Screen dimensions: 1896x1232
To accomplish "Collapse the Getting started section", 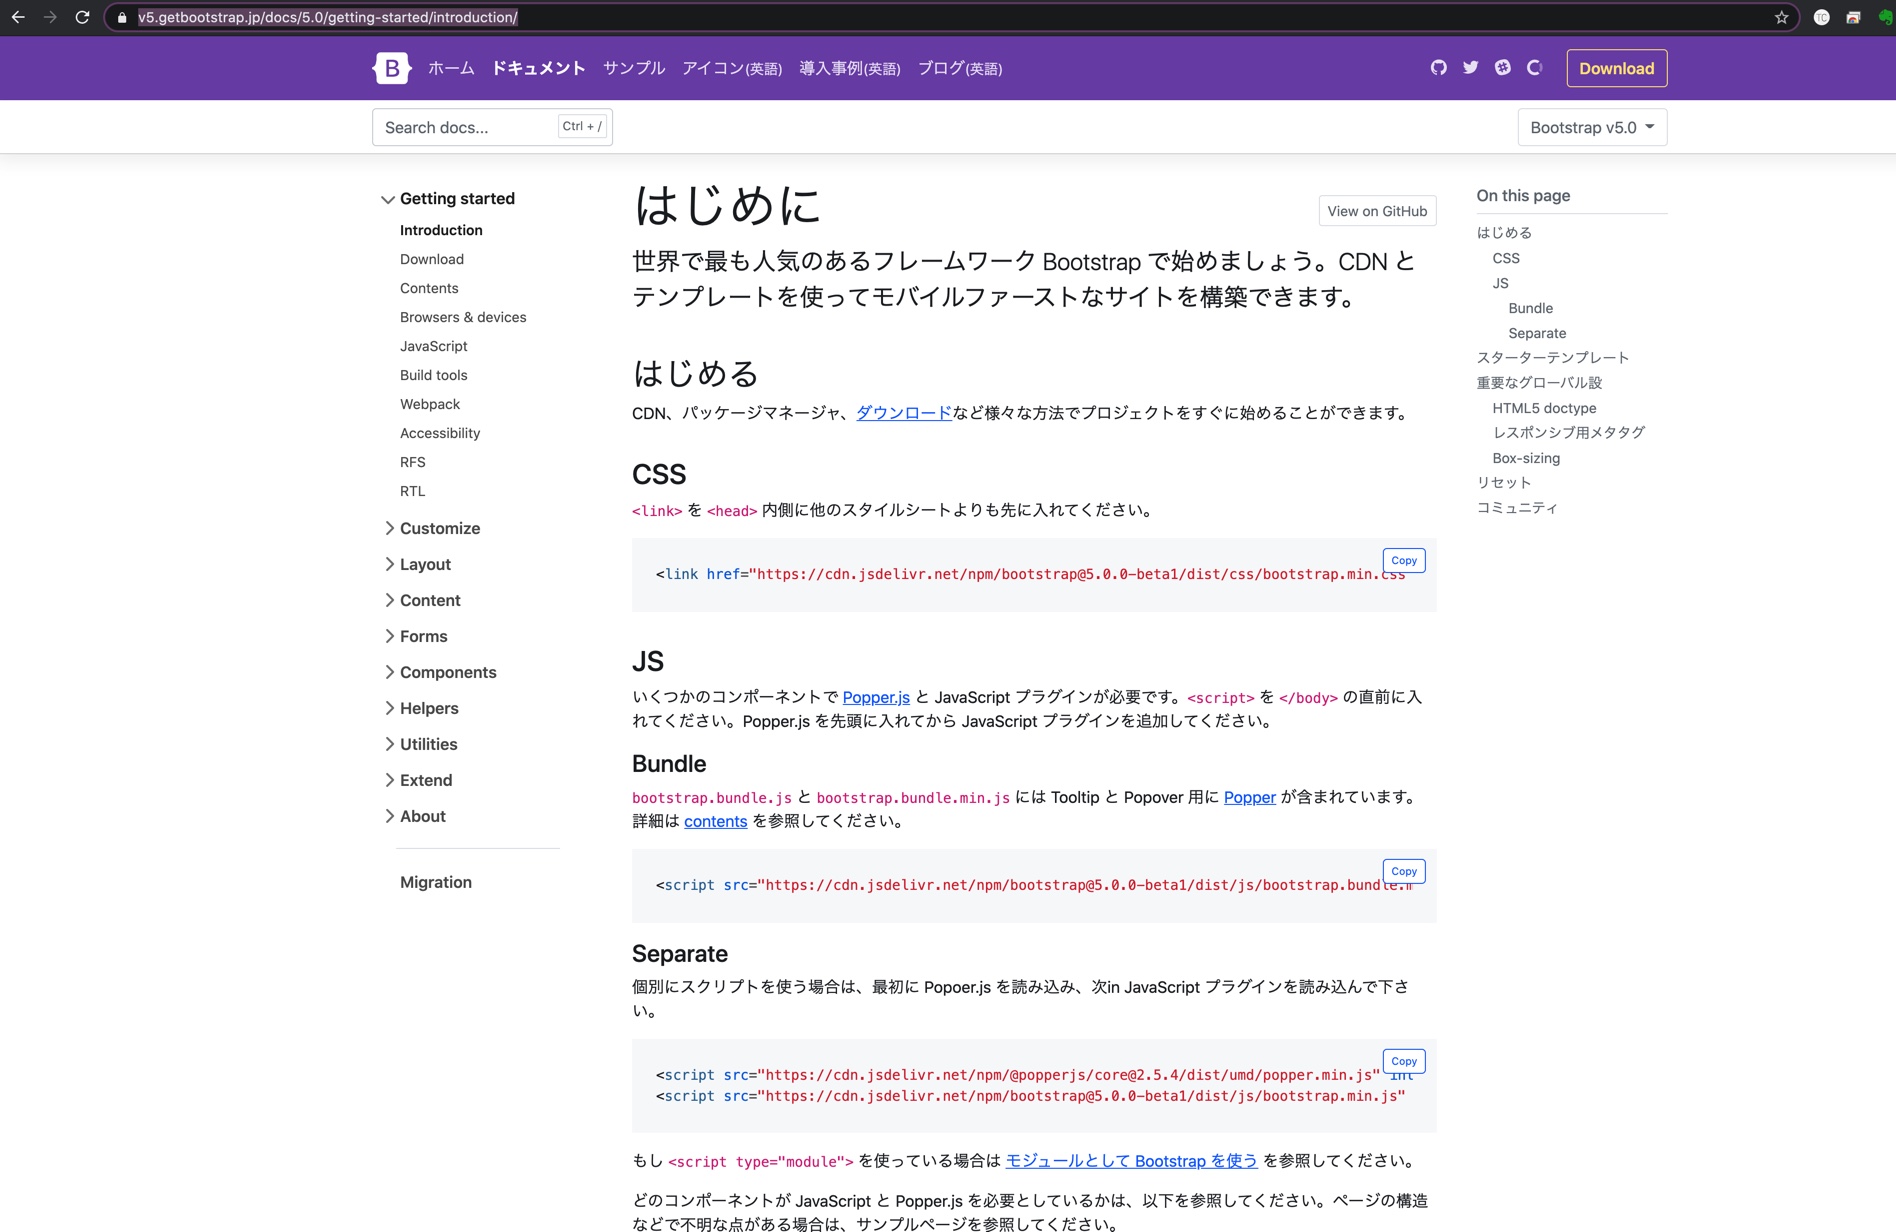I will click(x=448, y=198).
